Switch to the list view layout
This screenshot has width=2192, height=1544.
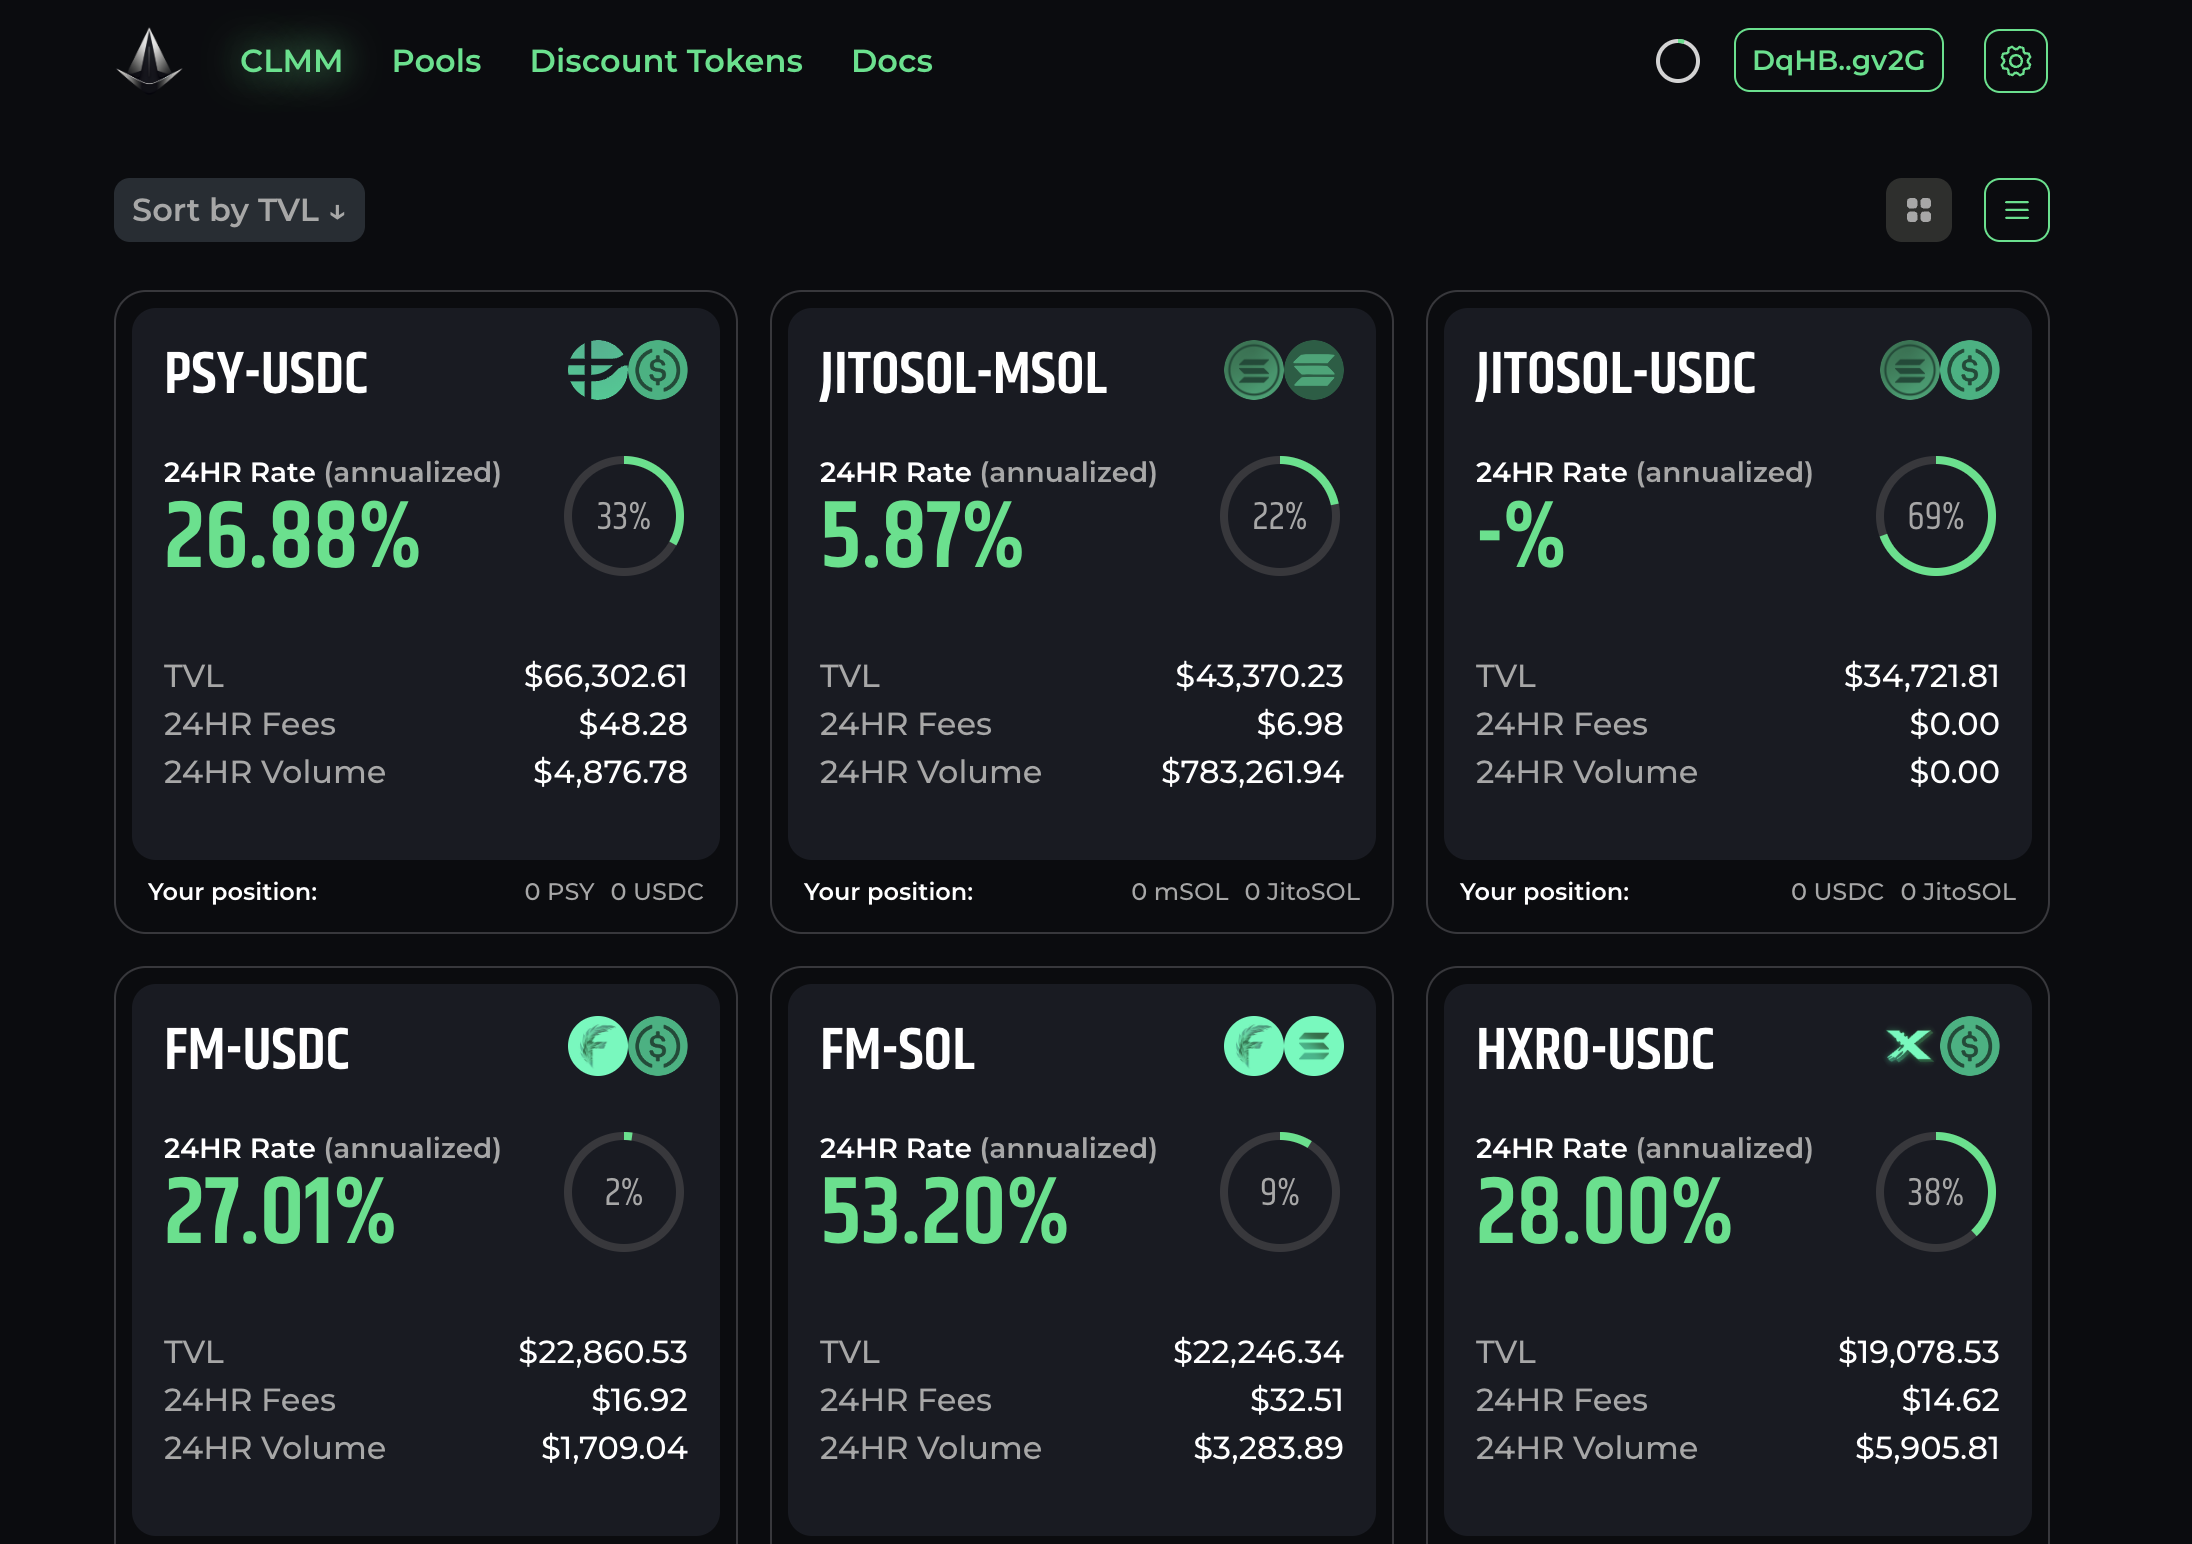(2016, 210)
